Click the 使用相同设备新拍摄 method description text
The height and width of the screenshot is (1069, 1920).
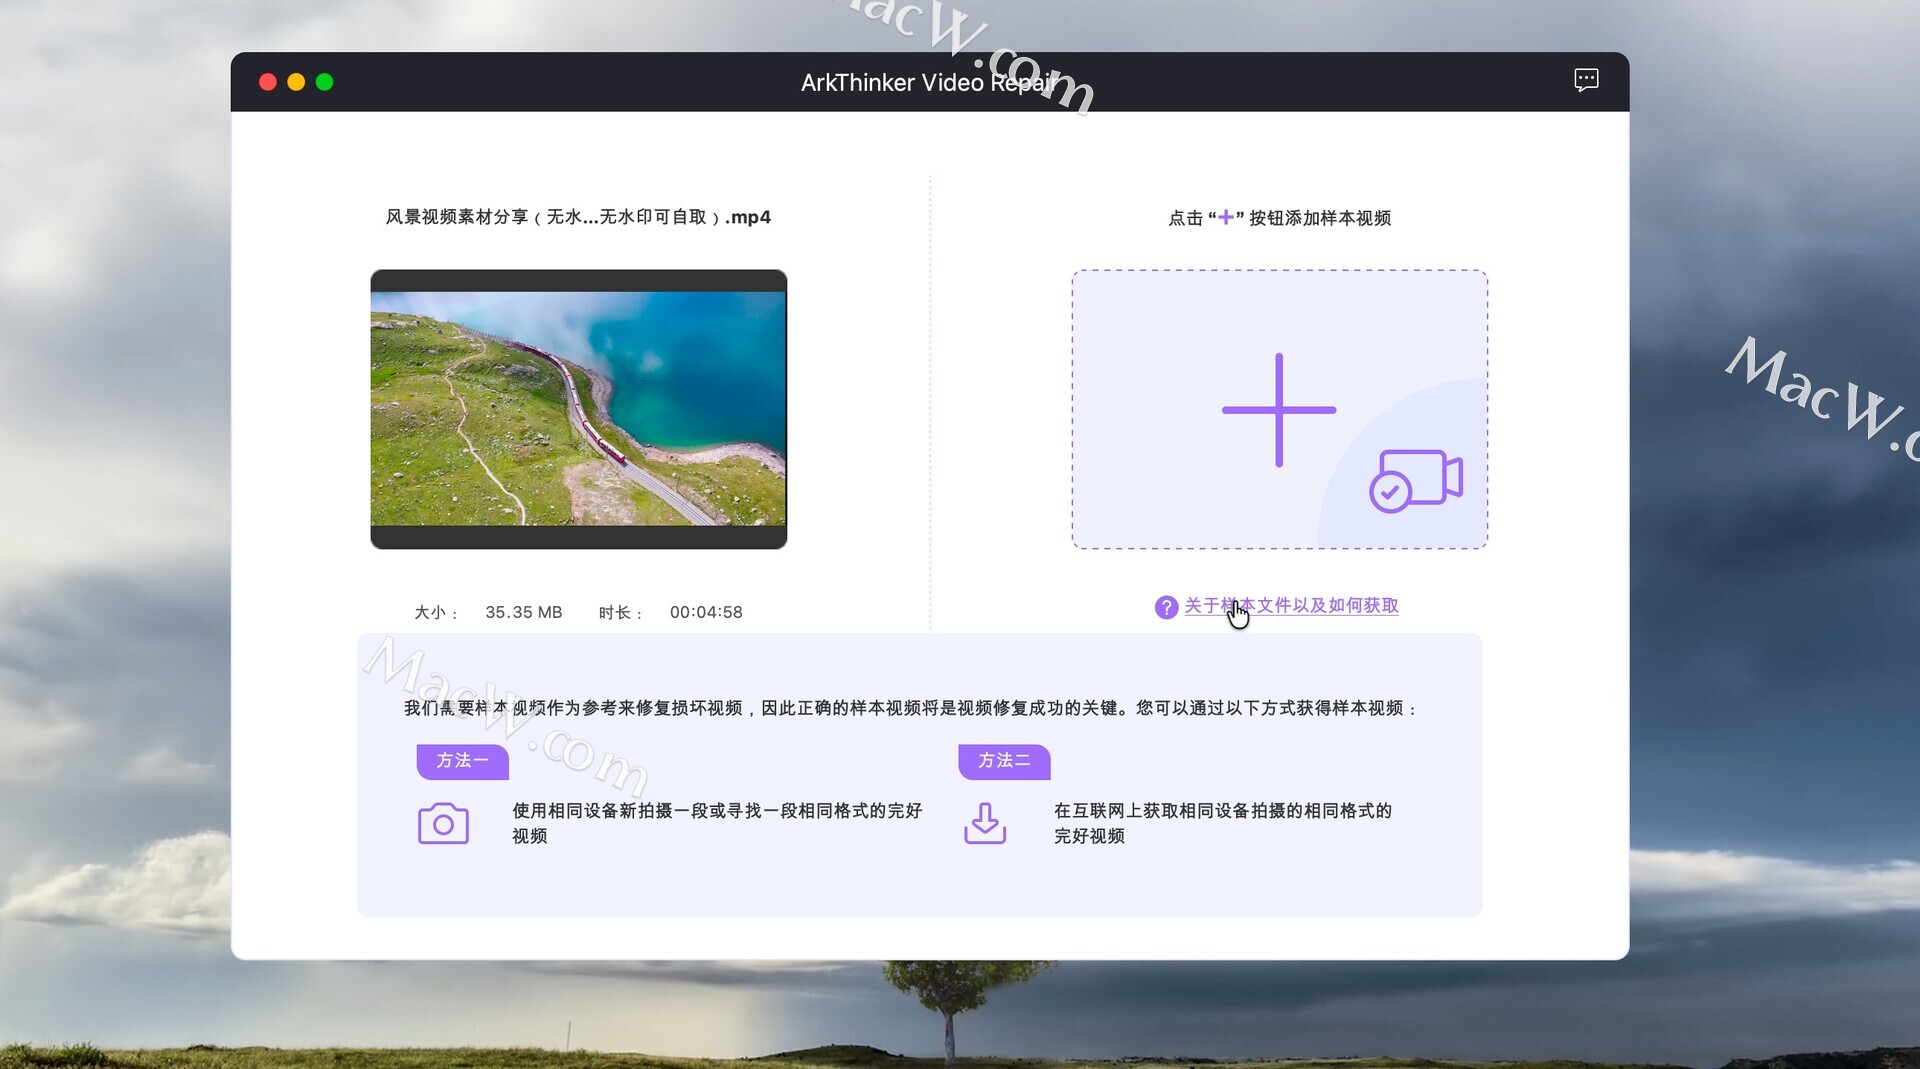[x=716, y=822]
